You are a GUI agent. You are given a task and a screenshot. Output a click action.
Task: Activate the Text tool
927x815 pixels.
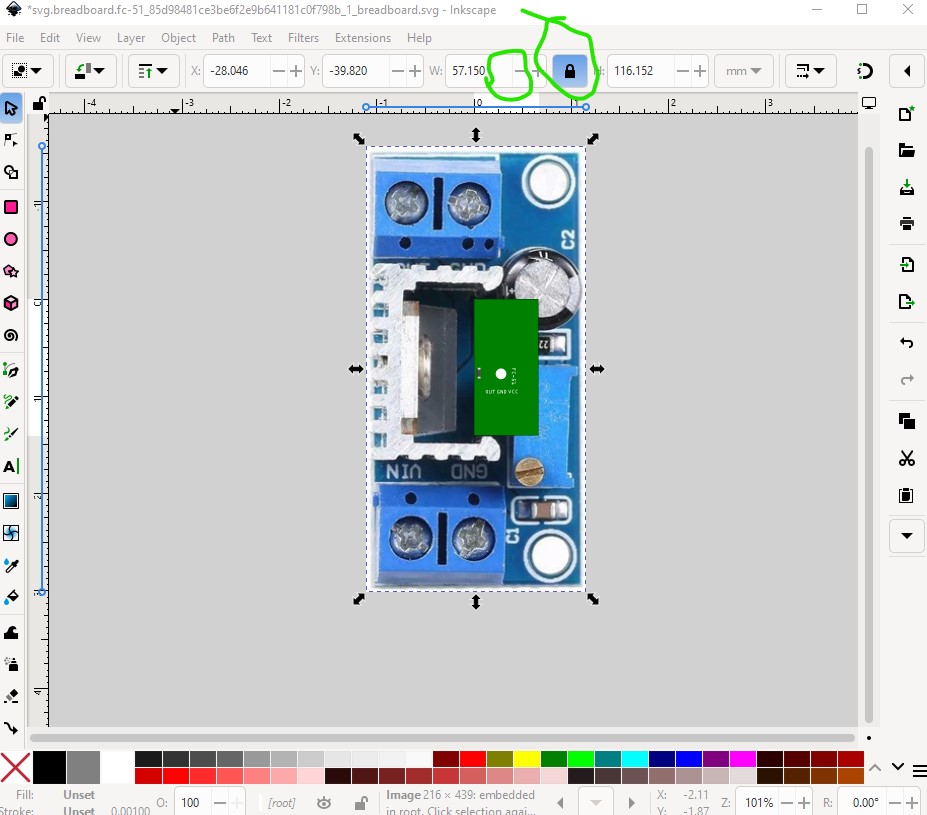click(11, 466)
